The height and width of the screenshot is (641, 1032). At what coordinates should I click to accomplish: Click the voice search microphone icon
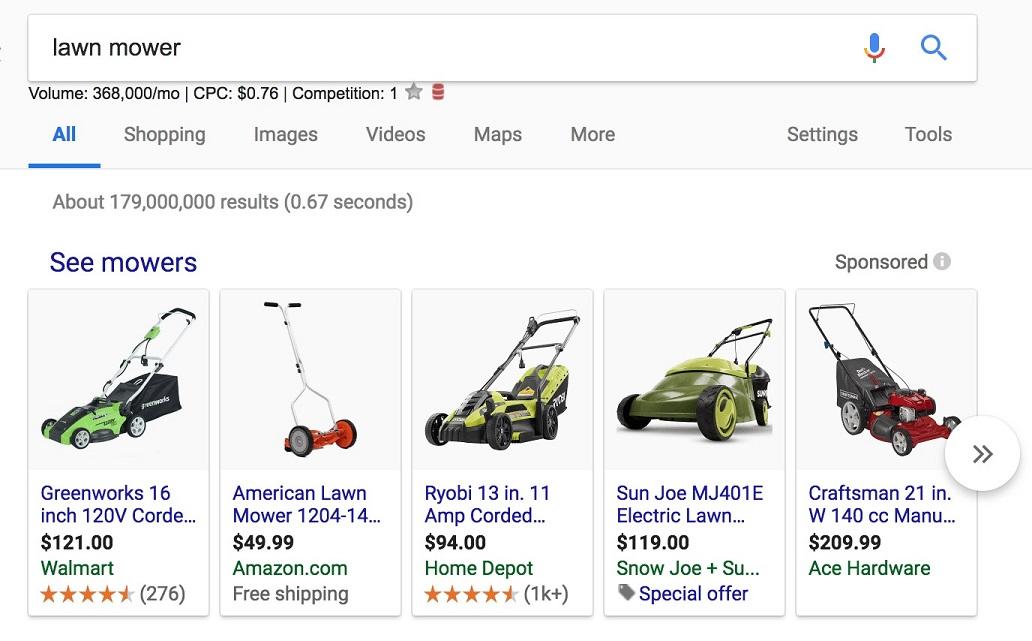point(873,47)
